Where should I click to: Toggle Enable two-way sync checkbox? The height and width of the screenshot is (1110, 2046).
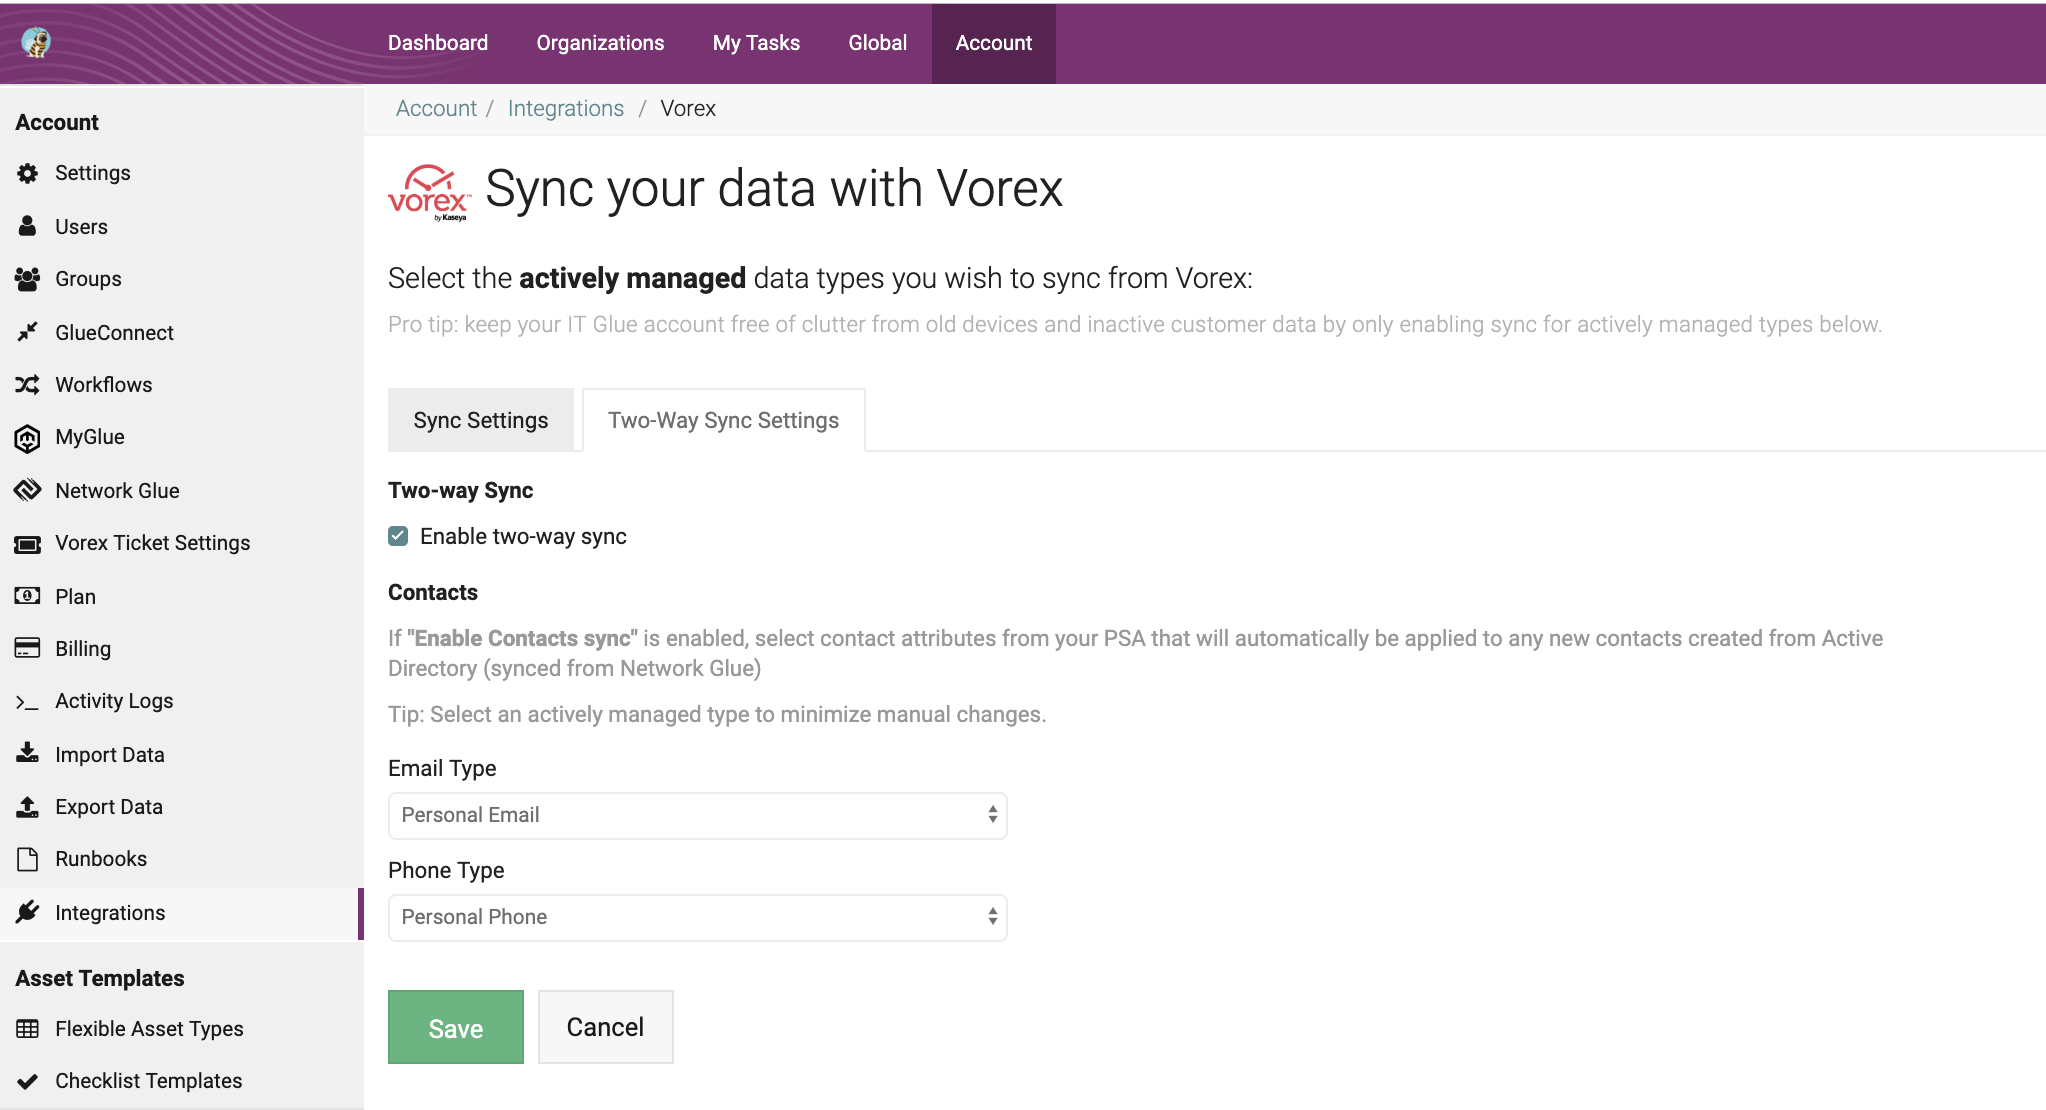[398, 536]
